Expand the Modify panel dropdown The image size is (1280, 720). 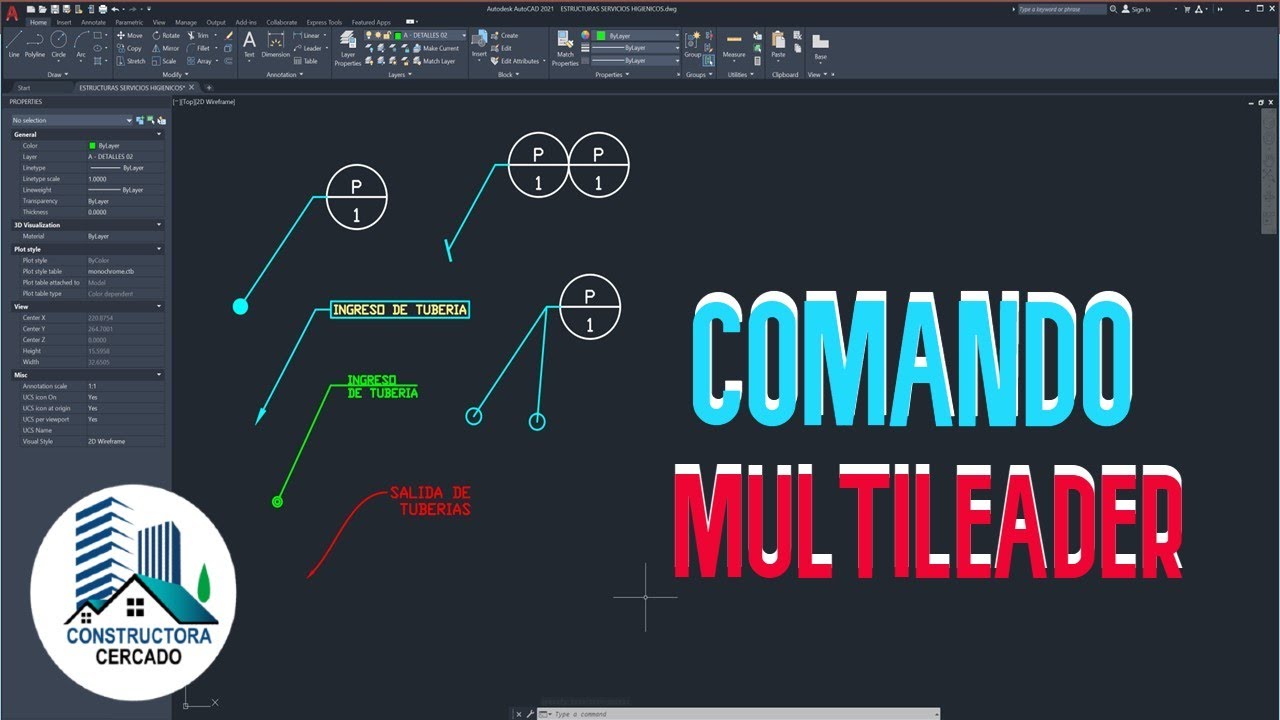[174, 74]
